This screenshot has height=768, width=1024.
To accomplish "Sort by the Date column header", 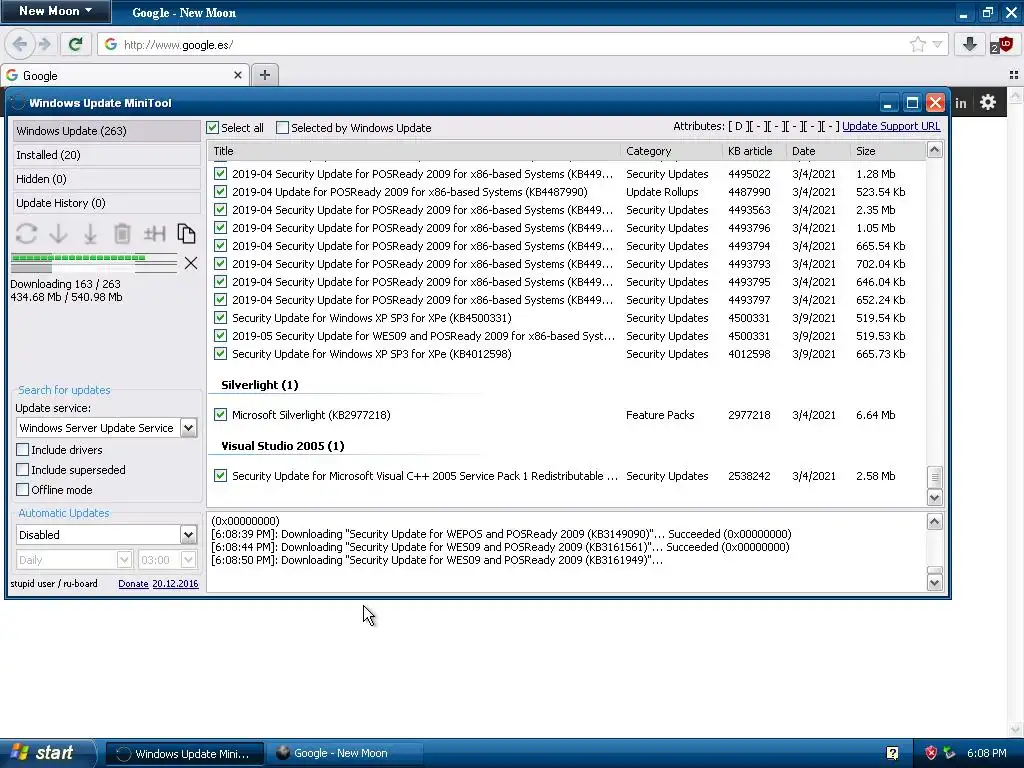I will coord(818,151).
